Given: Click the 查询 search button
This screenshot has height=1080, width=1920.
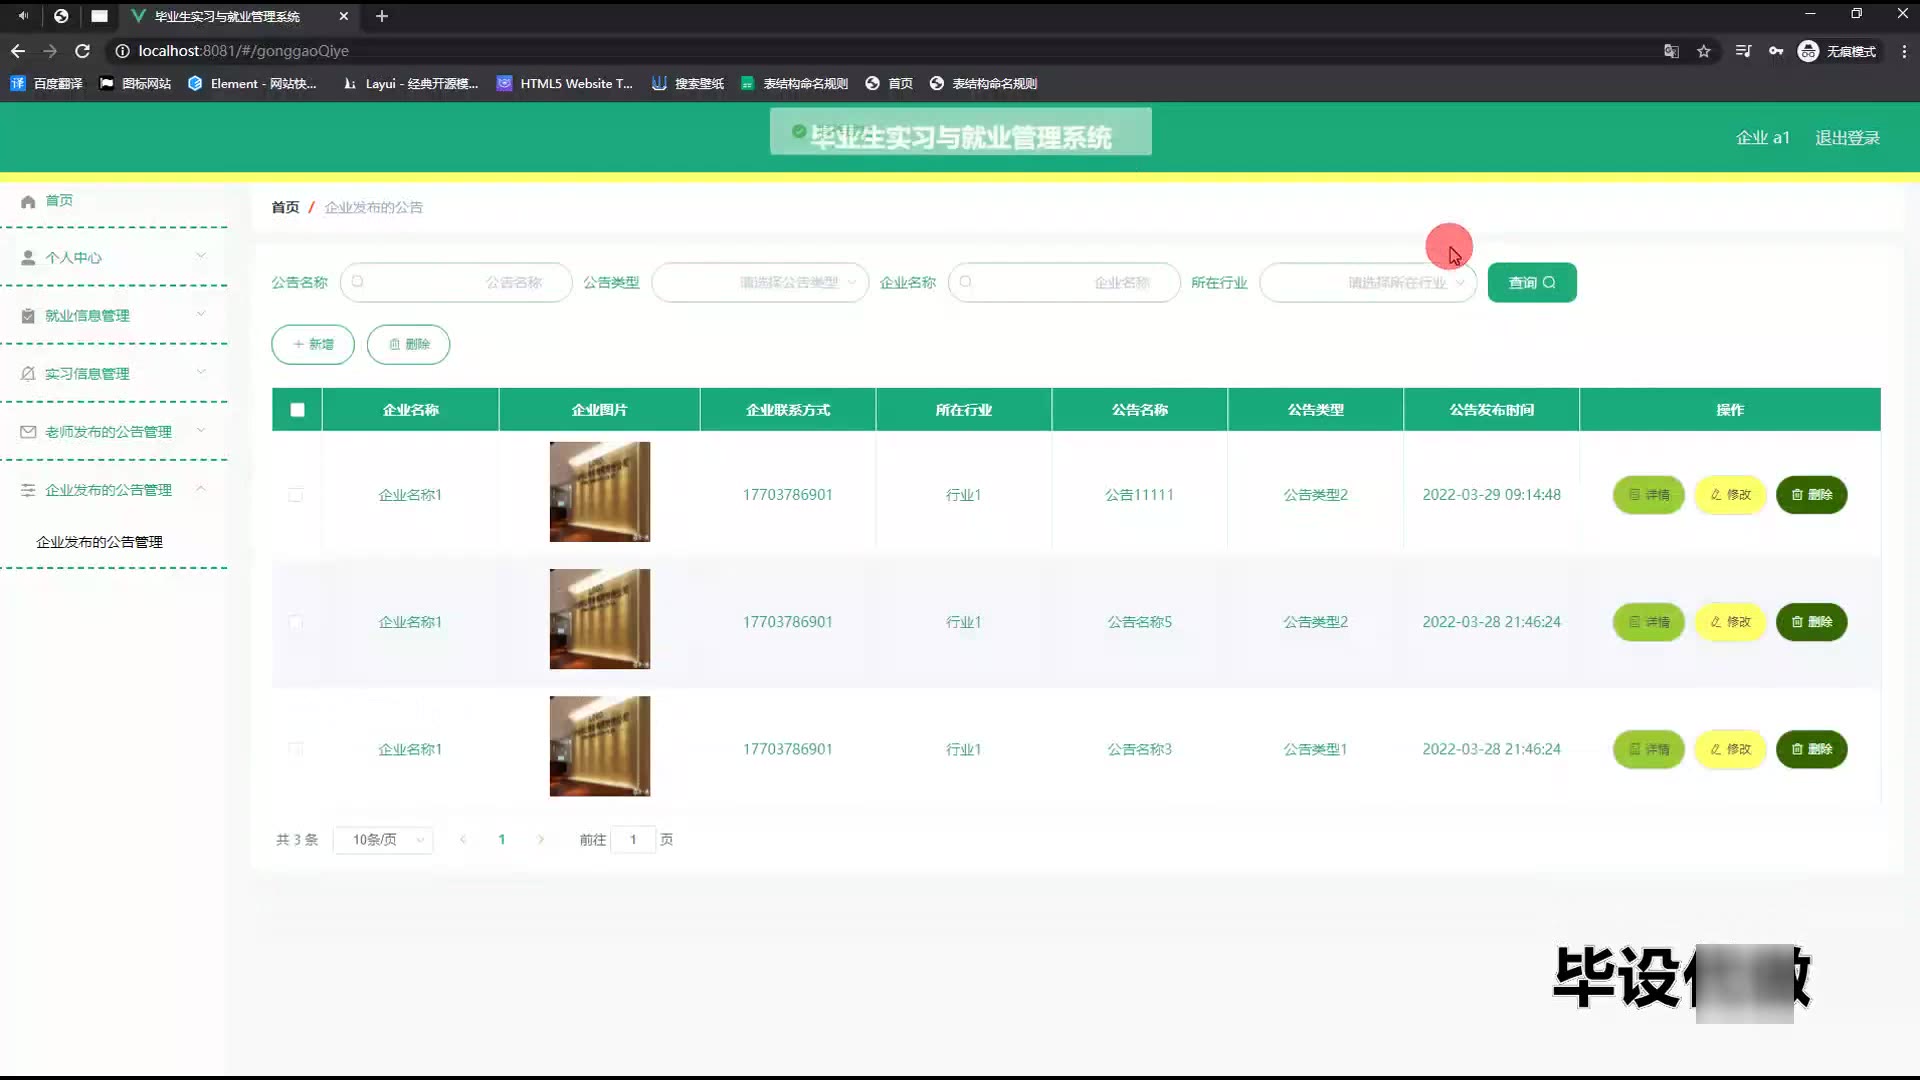Looking at the screenshot, I should click(1531, 283).
